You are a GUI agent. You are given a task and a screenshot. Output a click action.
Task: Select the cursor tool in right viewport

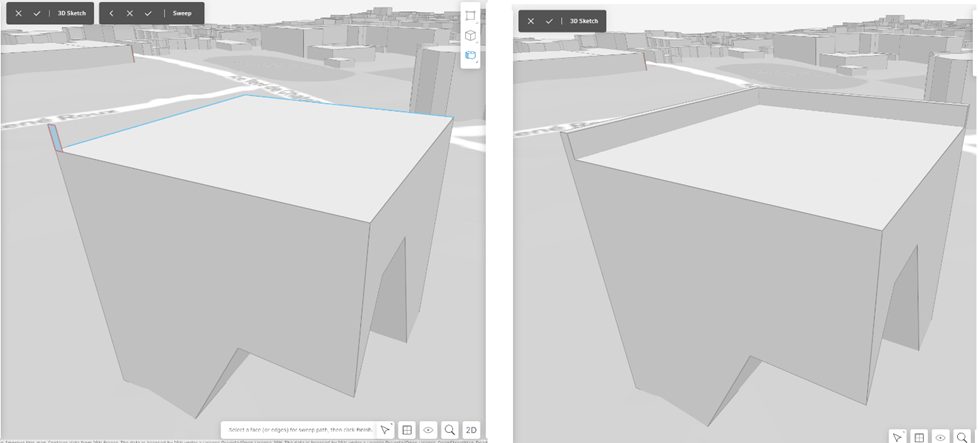tap(898, 437)
